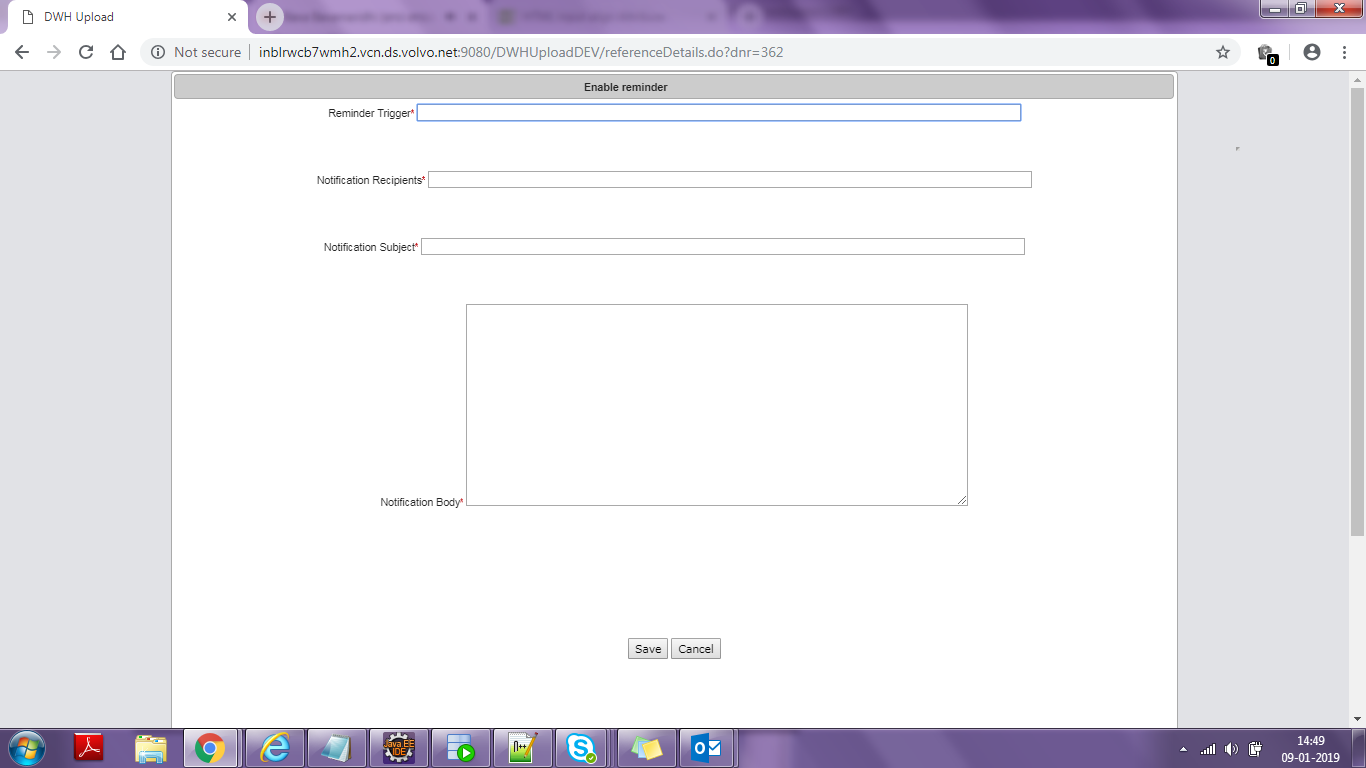Click the Notification Body label
Image resolution: width=1366 pixels, height=768 pixels.
coord(422,503)
